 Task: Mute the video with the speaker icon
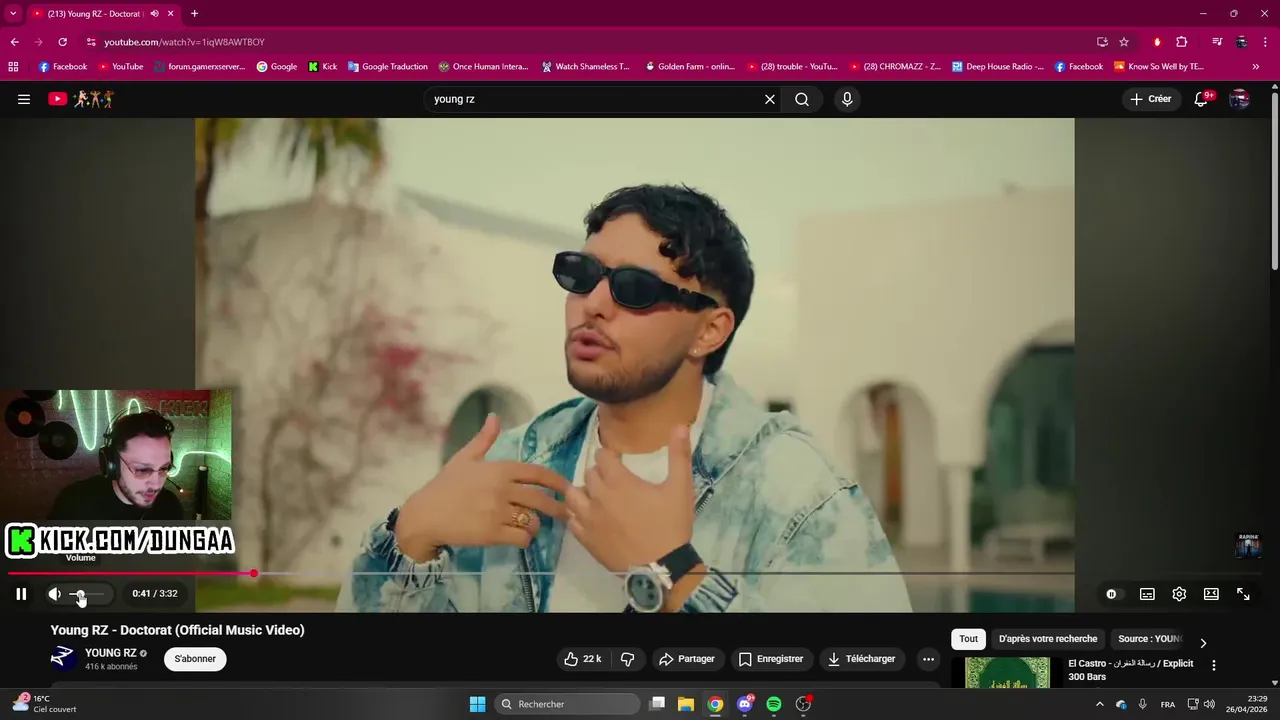point(55,594)
